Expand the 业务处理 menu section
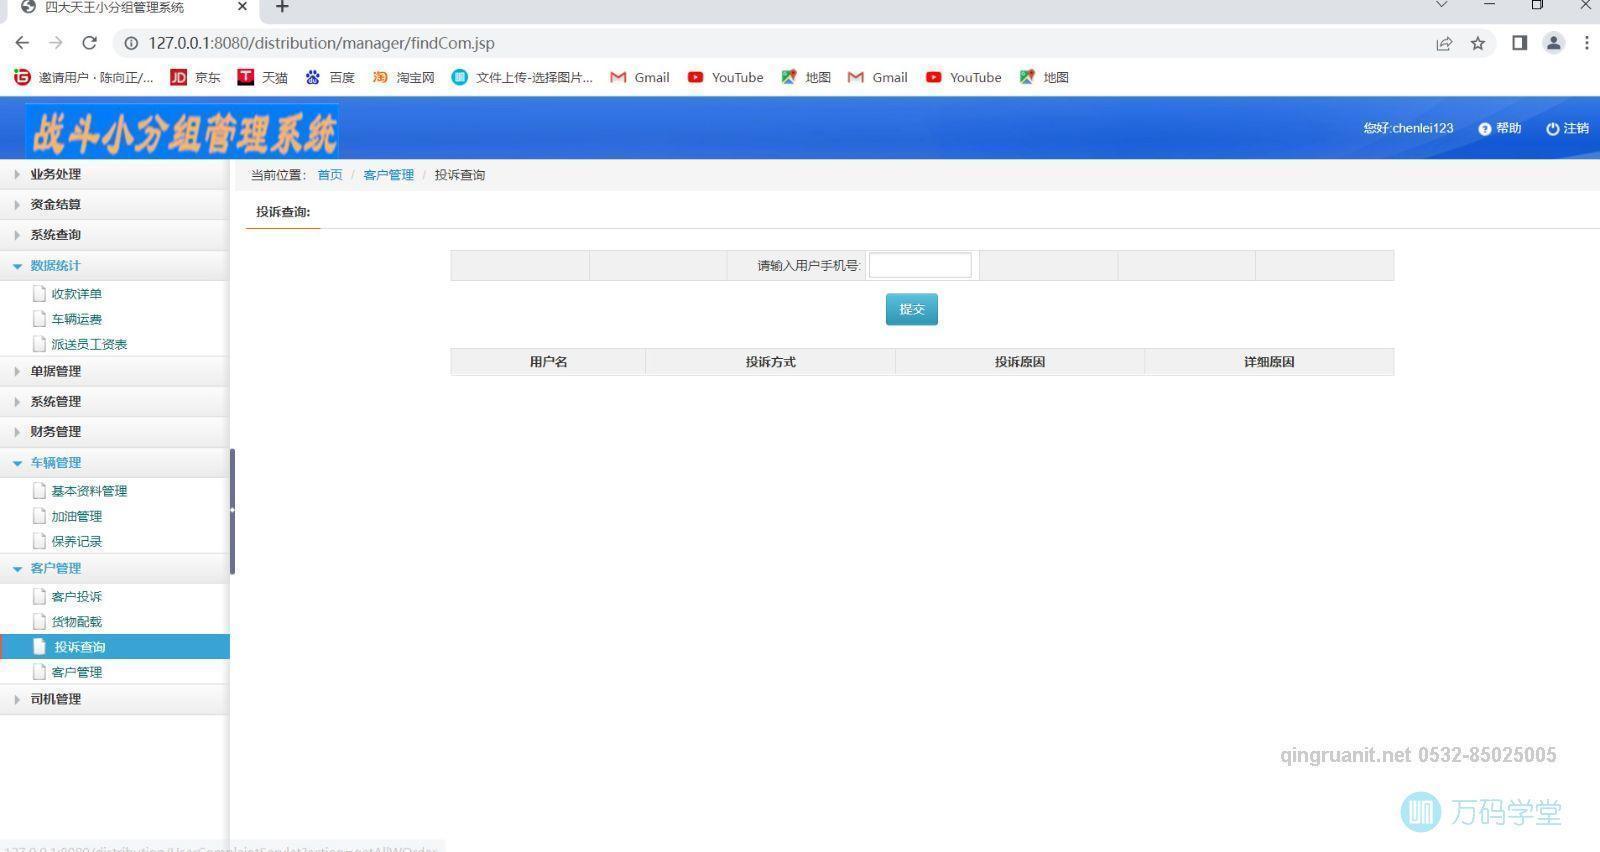 click(x=114, y=174)
